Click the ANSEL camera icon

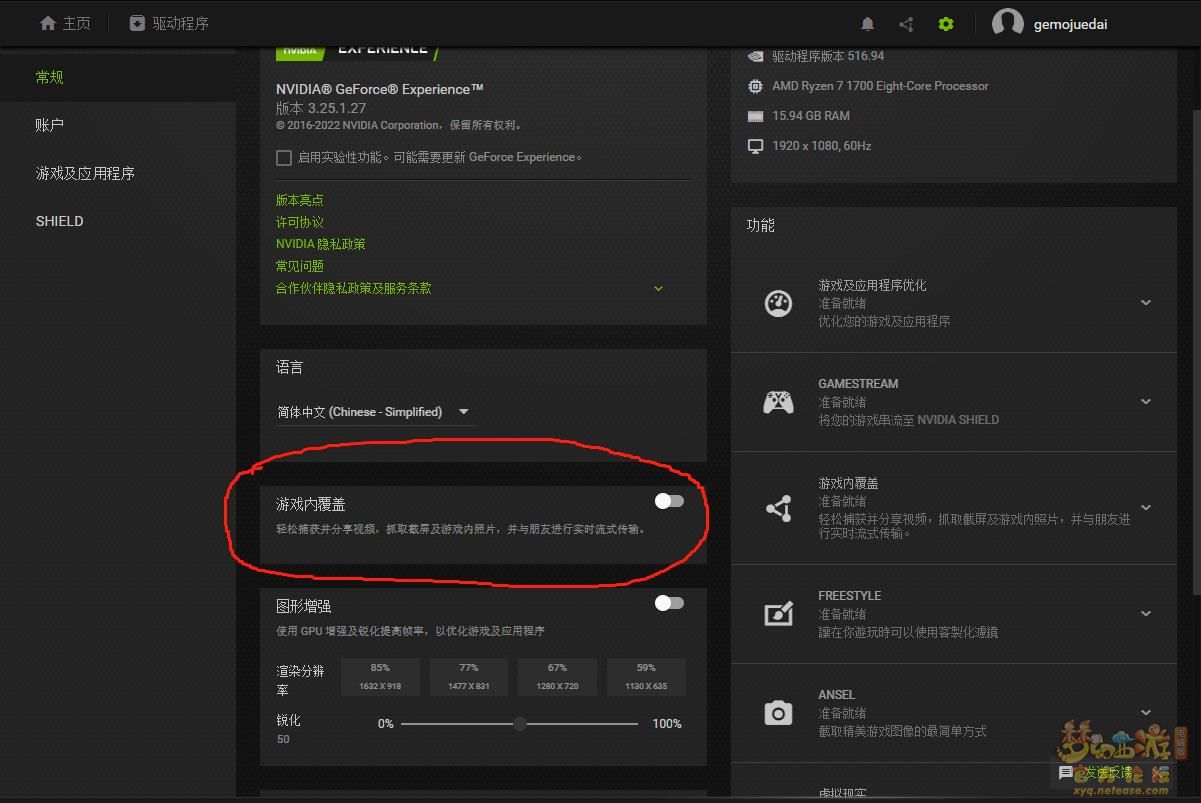[x=778, y=713]
